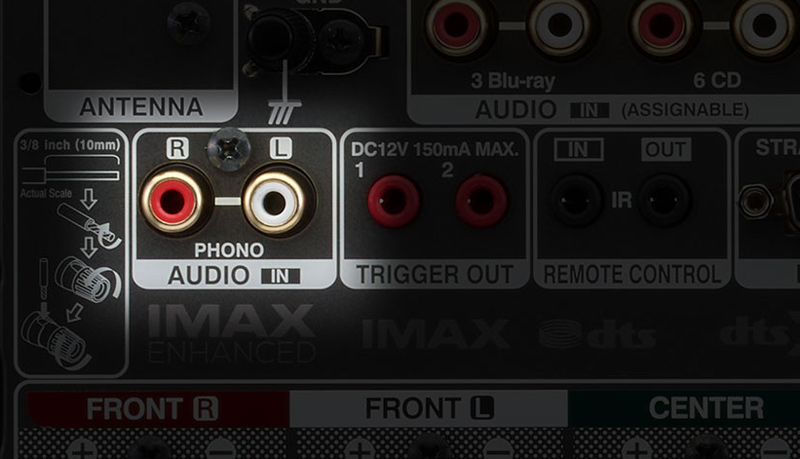
Task: Click the ANTENNA label
Action: click(x=141, y=107)
